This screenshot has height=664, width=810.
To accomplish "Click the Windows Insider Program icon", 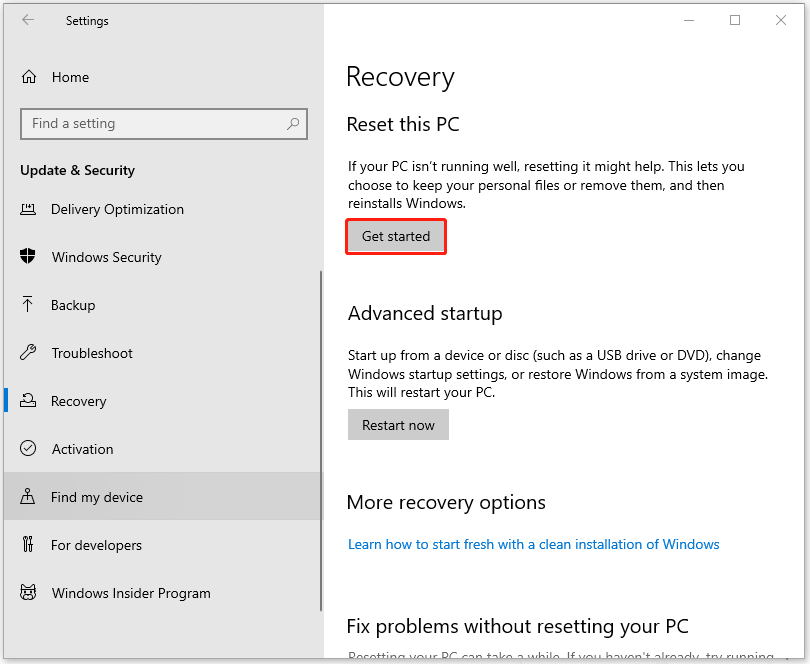I will click(29, 593).
